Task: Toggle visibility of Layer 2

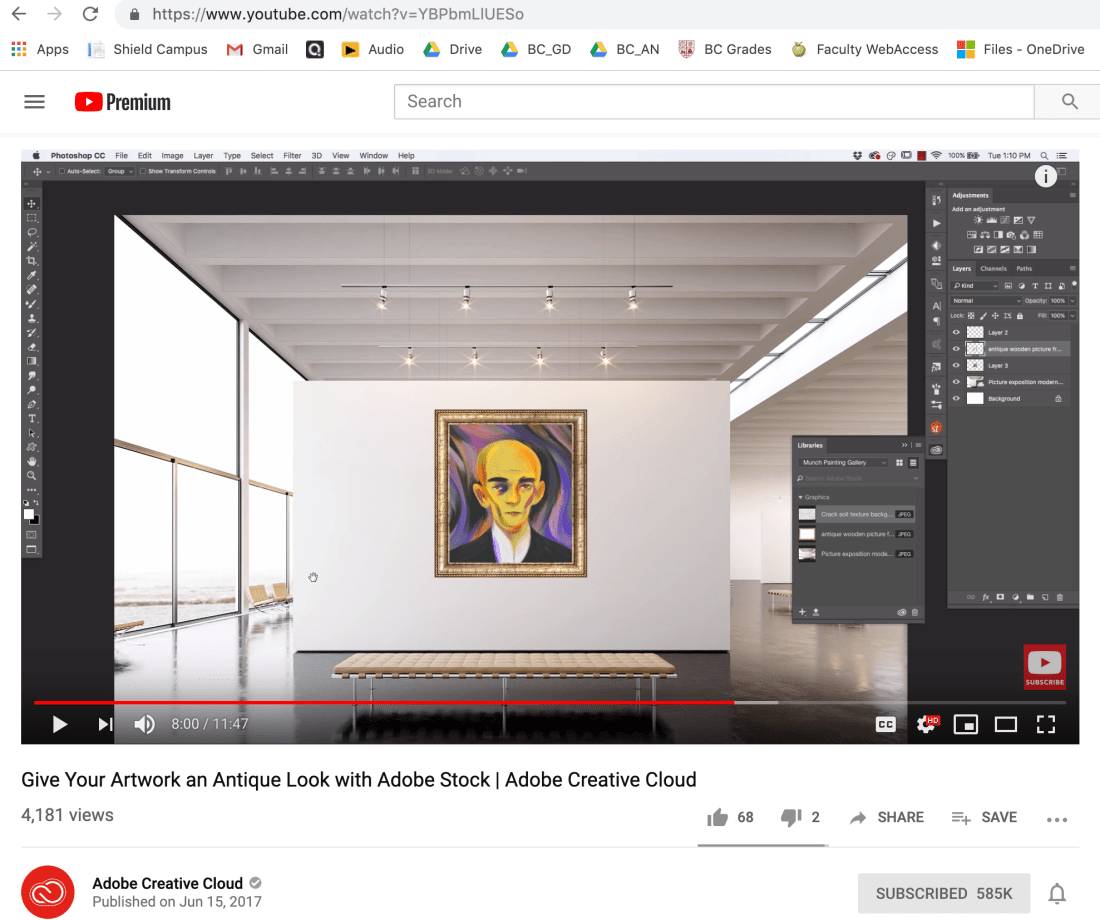Action: 957,331
